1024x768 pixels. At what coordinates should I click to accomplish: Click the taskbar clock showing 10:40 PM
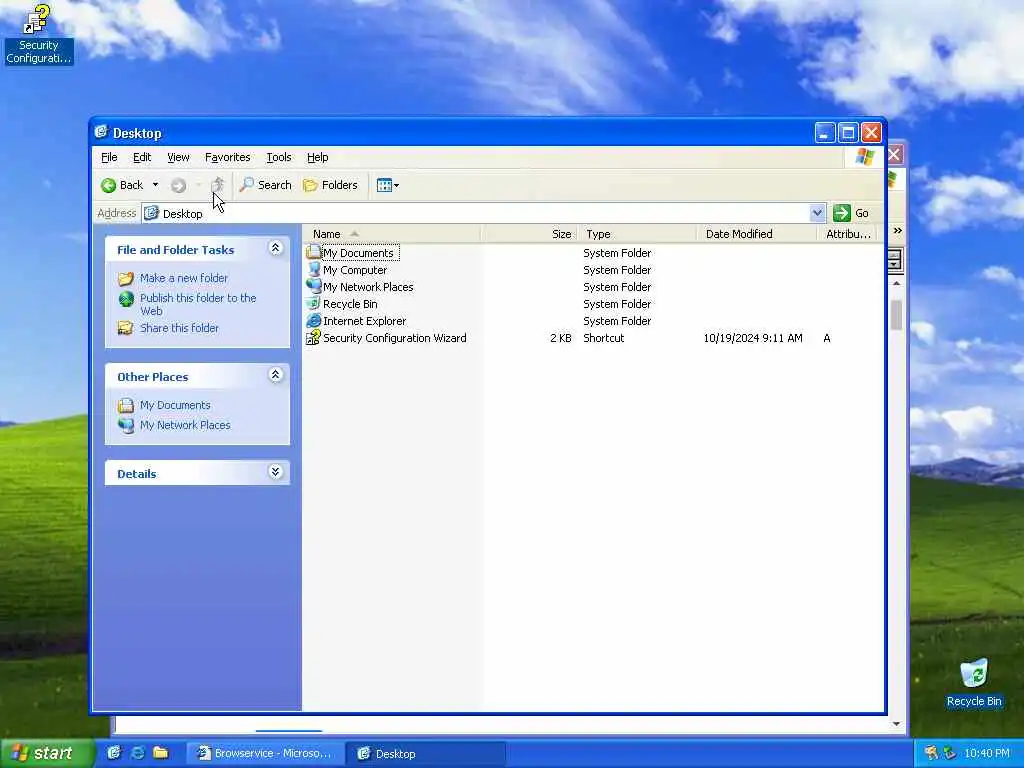[x=987, y=754]
